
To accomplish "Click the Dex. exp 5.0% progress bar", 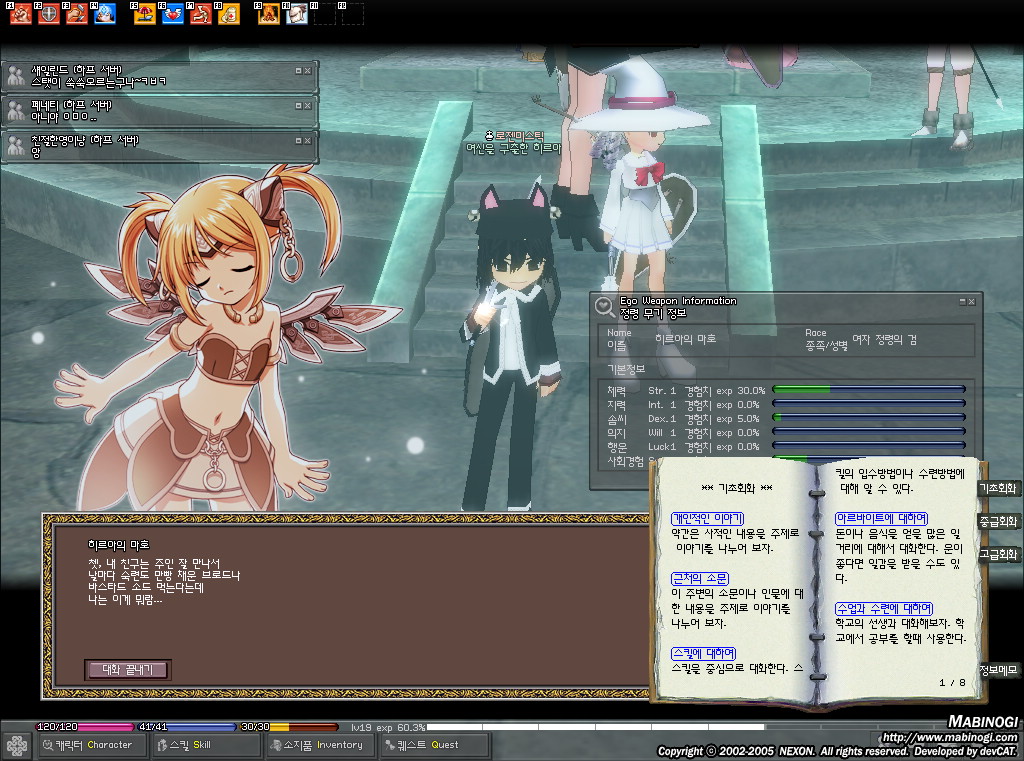I will coord(869,418).
